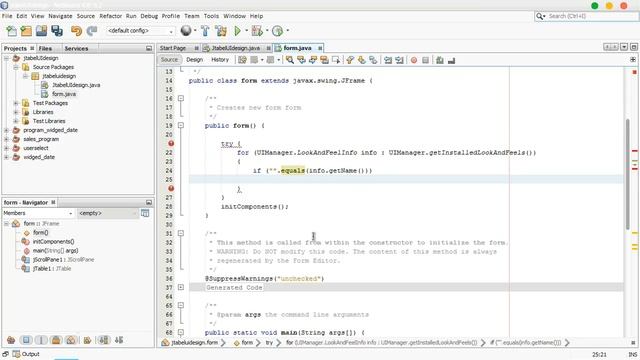
Task: Collapse the form() constructor fold on line 19
Action: tap(180, 125)
